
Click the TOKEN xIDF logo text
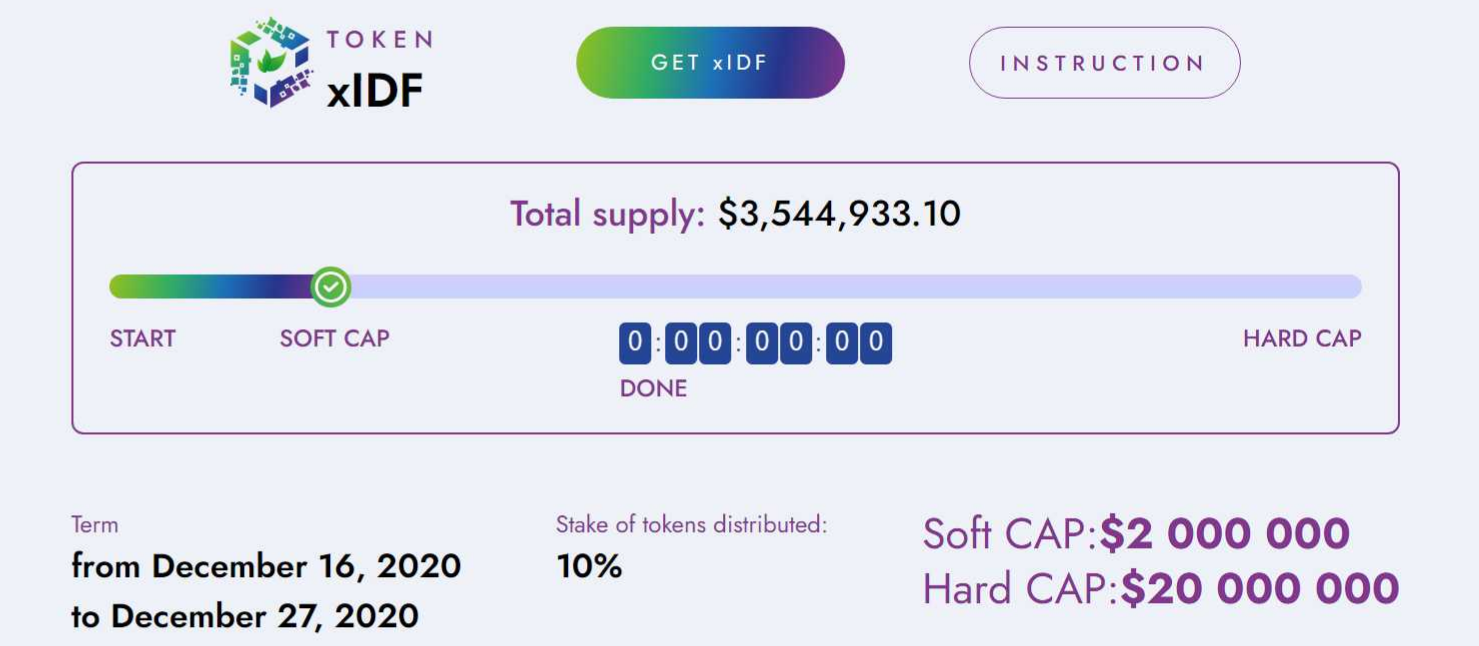pyautogui.click(x=378, y=70)
